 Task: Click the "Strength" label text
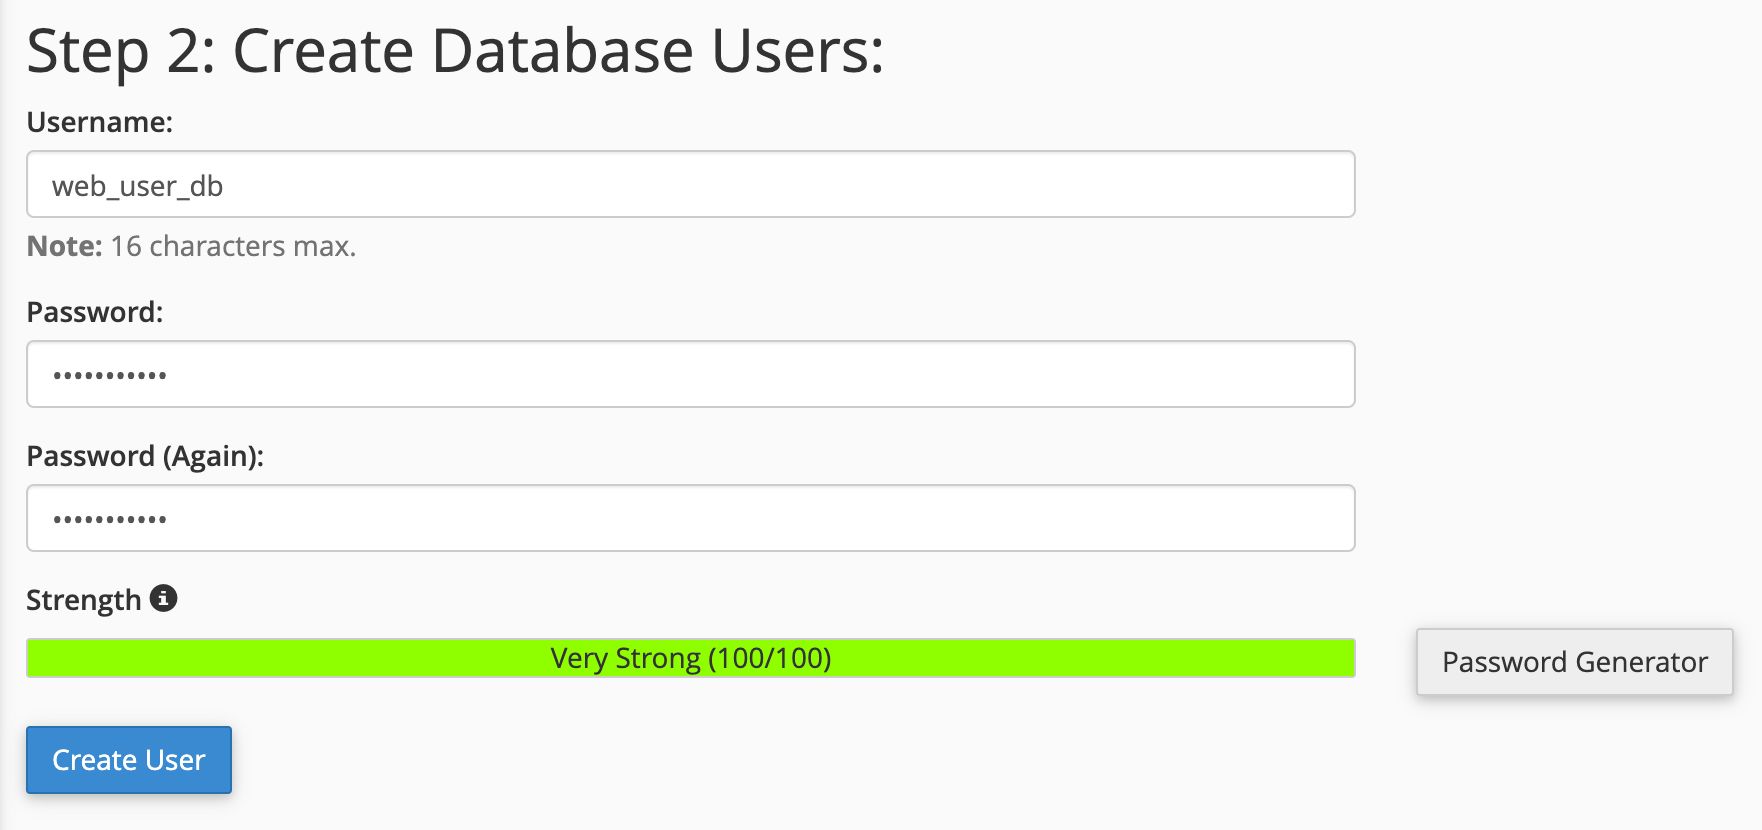click(83, 600)
